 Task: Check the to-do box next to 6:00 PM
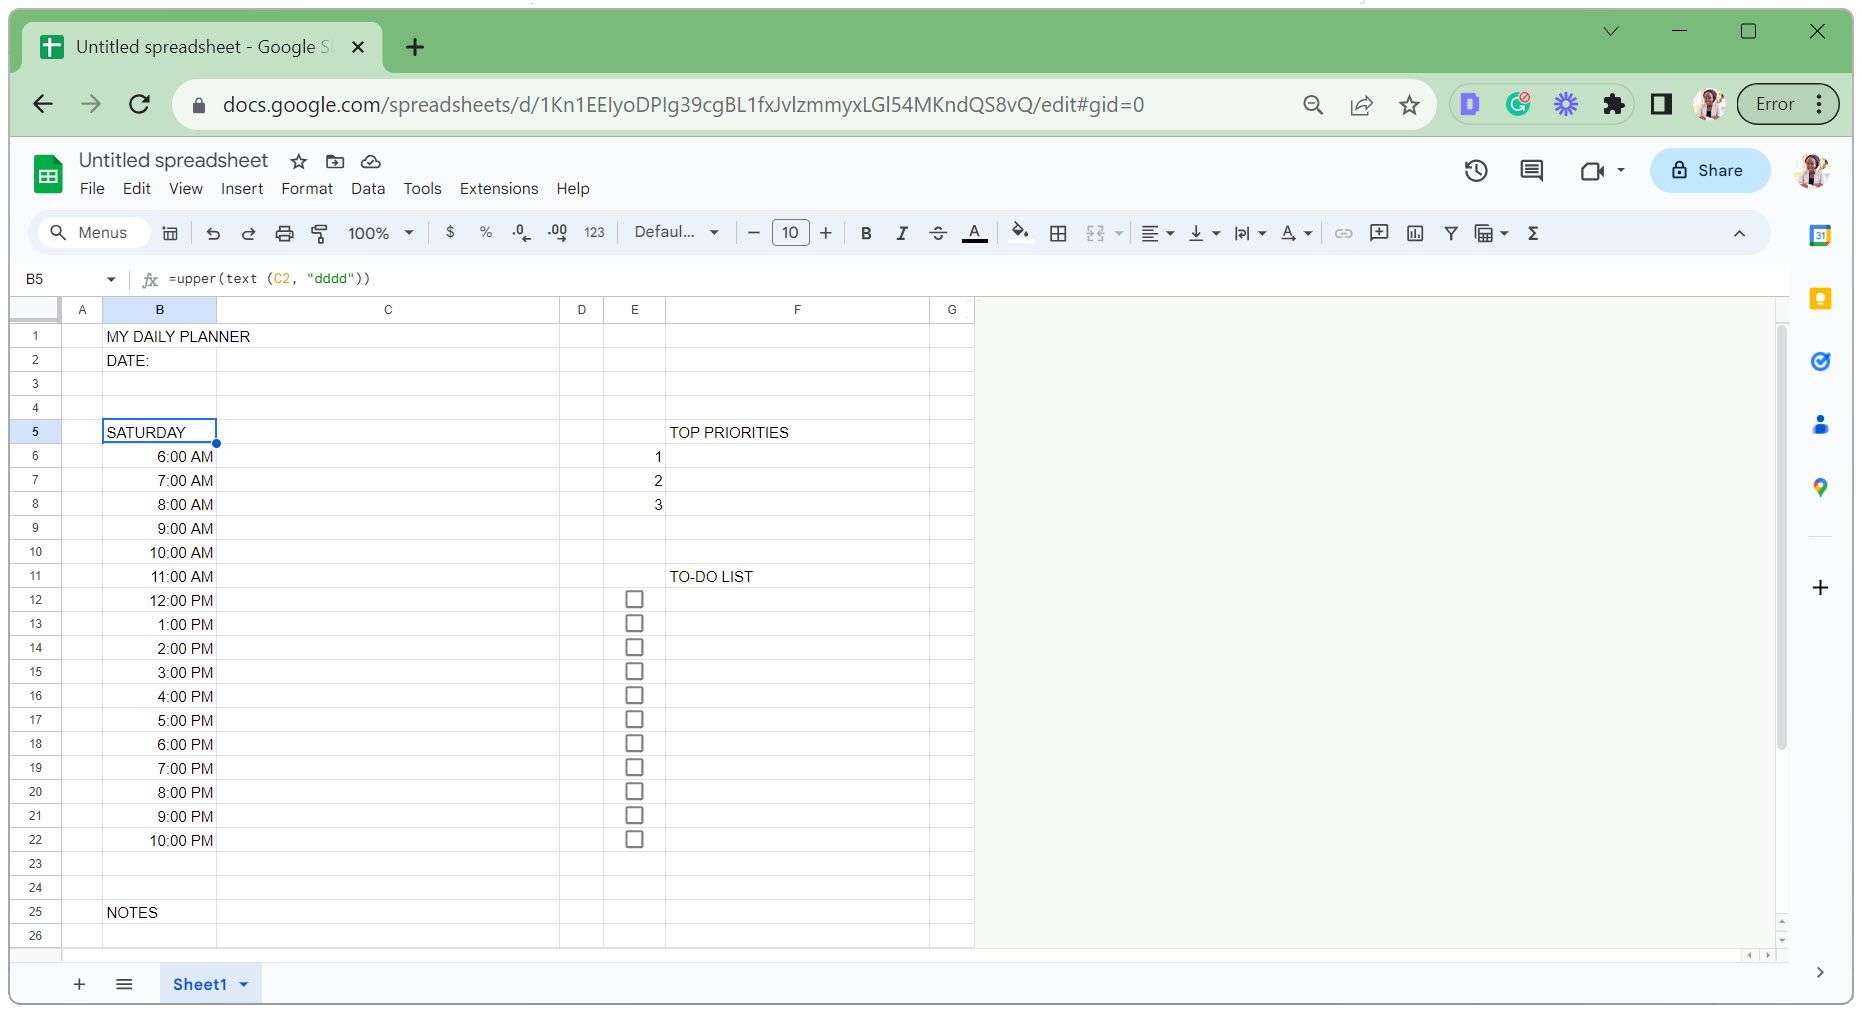(634, 743)
